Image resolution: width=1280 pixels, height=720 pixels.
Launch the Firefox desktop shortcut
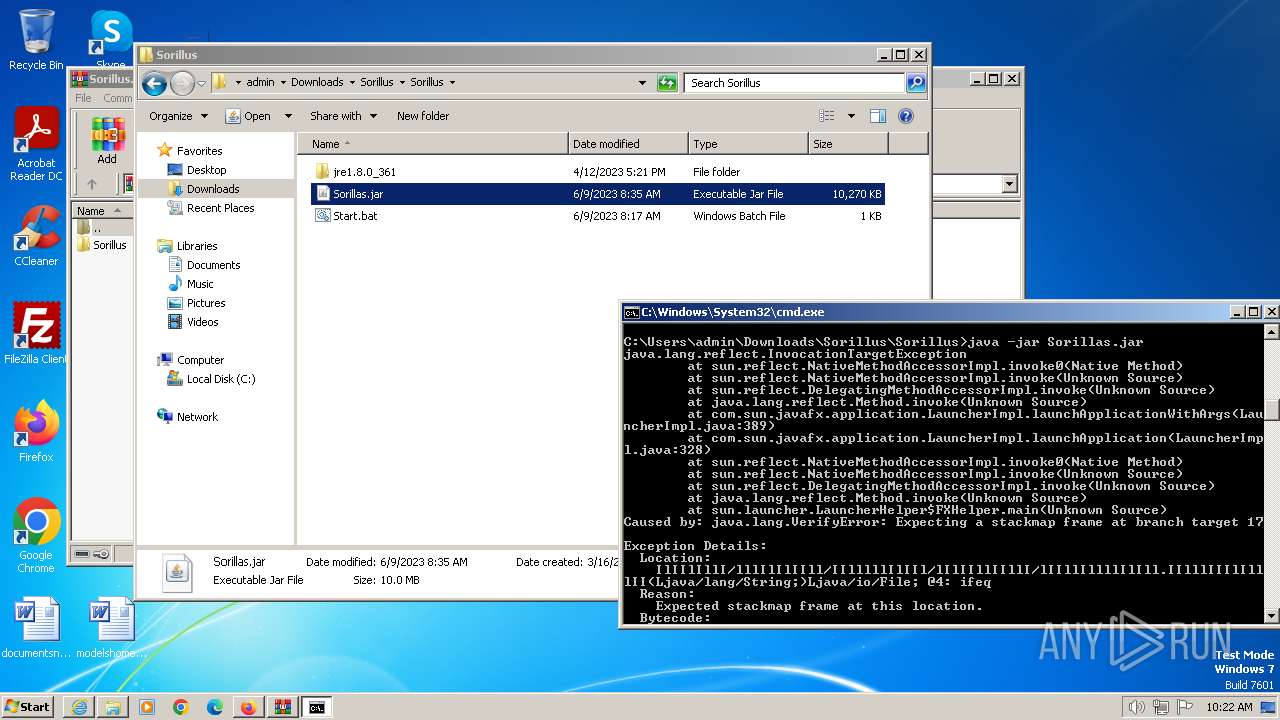(x=36, y=431)
